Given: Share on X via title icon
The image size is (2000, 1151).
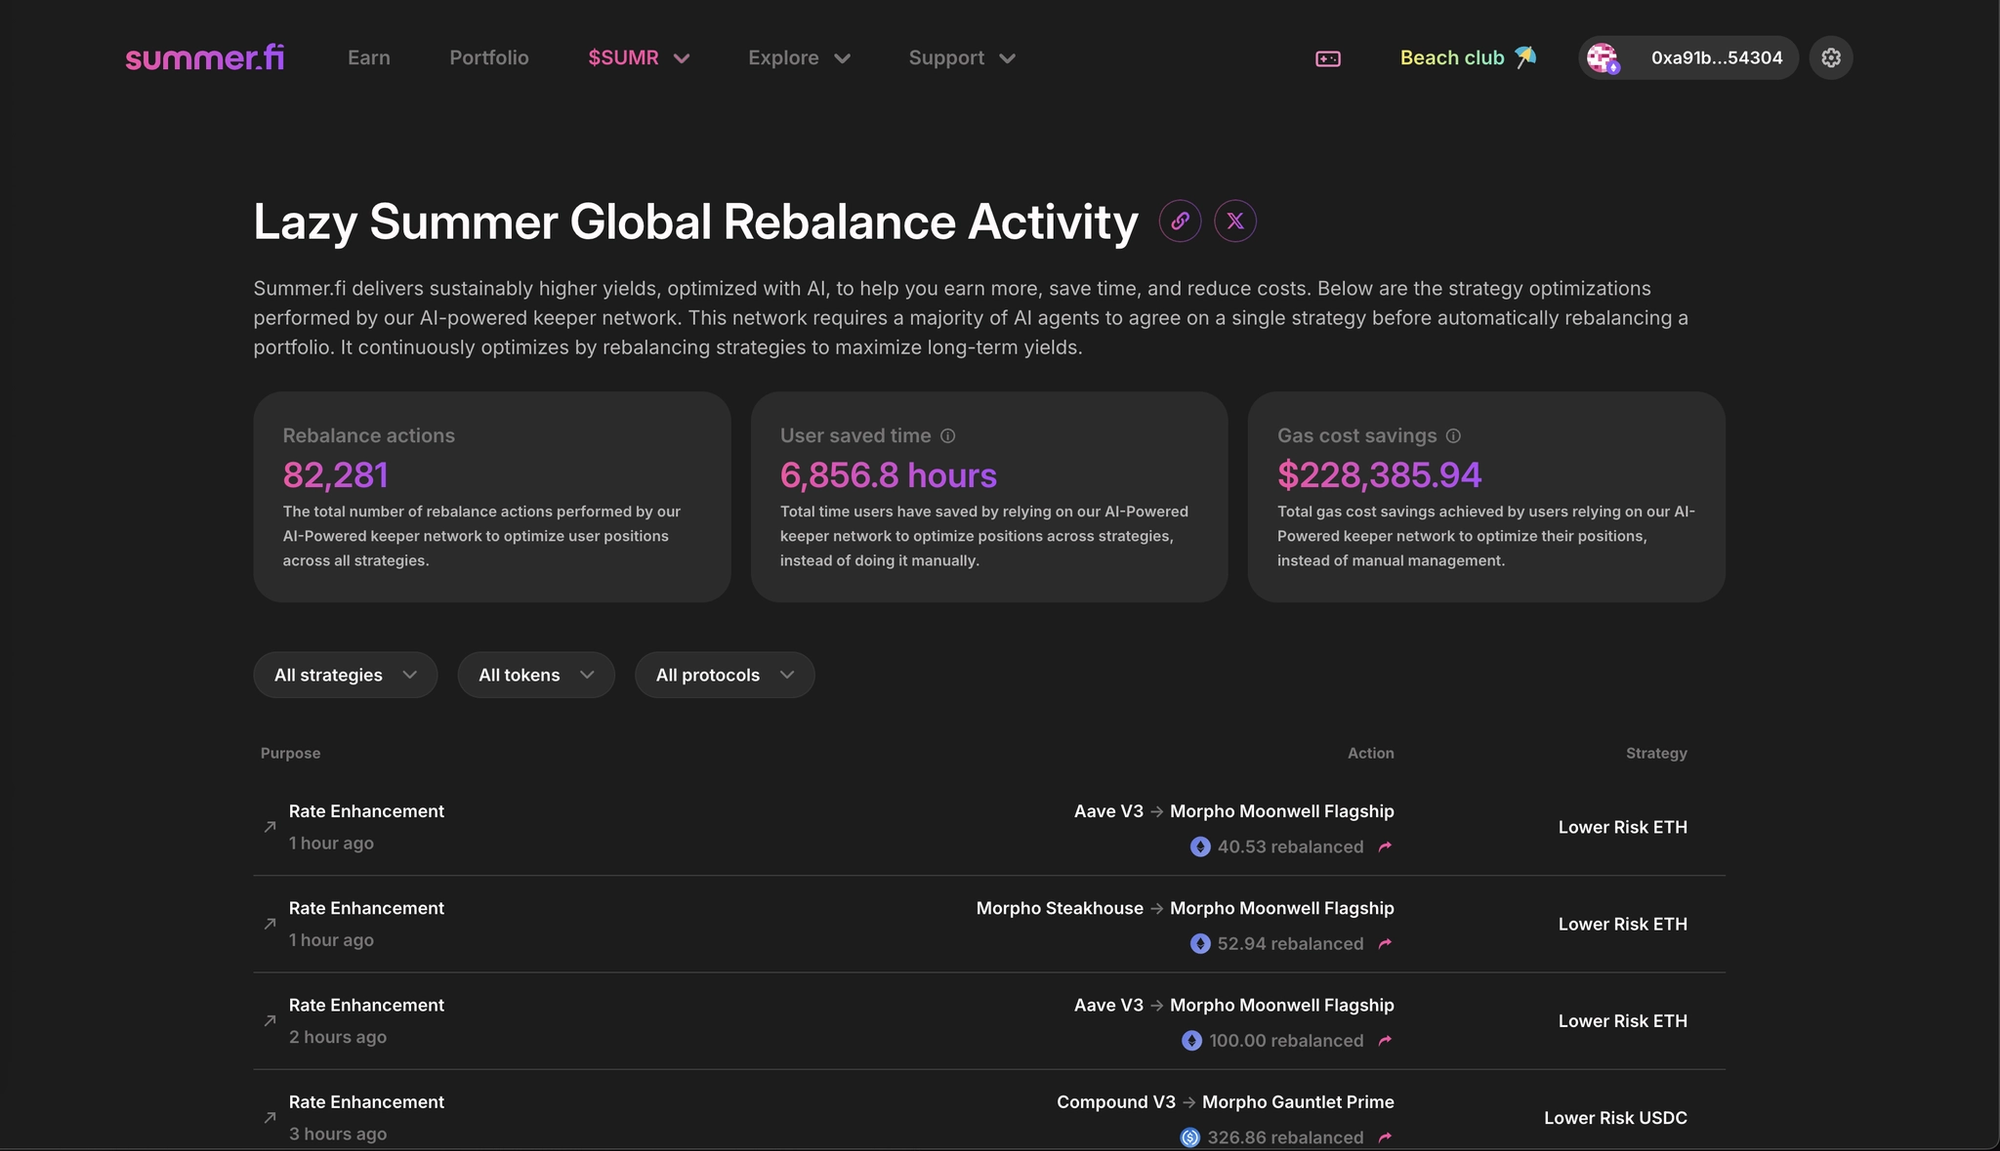Looking at the screenshot, I should pos(1235,221).
